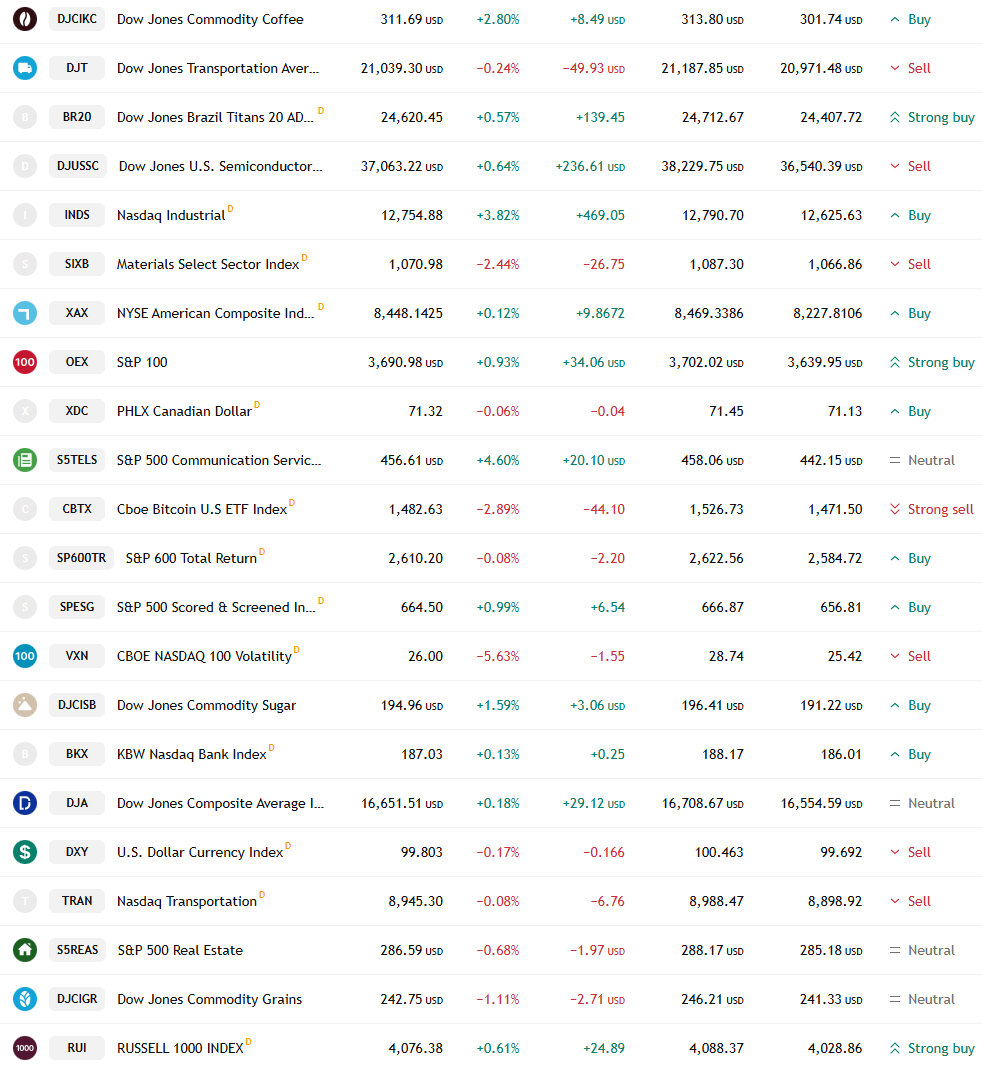This screenshot has height=1069, width=982.
Task: Click the -49.93 USD change for DJT
Action: (594, 69)
